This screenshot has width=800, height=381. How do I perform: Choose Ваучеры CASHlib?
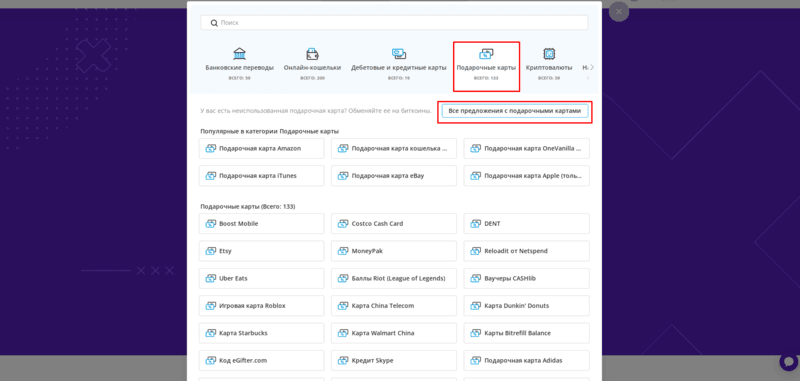[527, 278]
